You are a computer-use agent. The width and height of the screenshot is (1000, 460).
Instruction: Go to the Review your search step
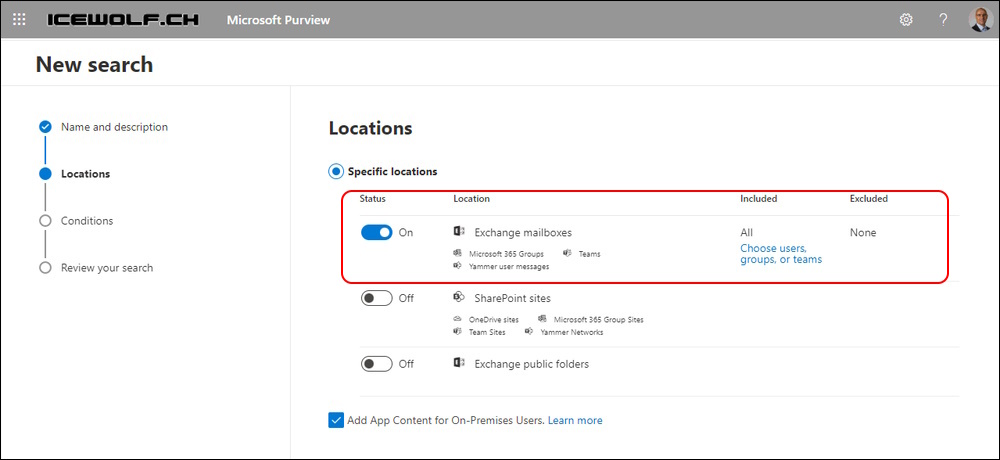107,268
